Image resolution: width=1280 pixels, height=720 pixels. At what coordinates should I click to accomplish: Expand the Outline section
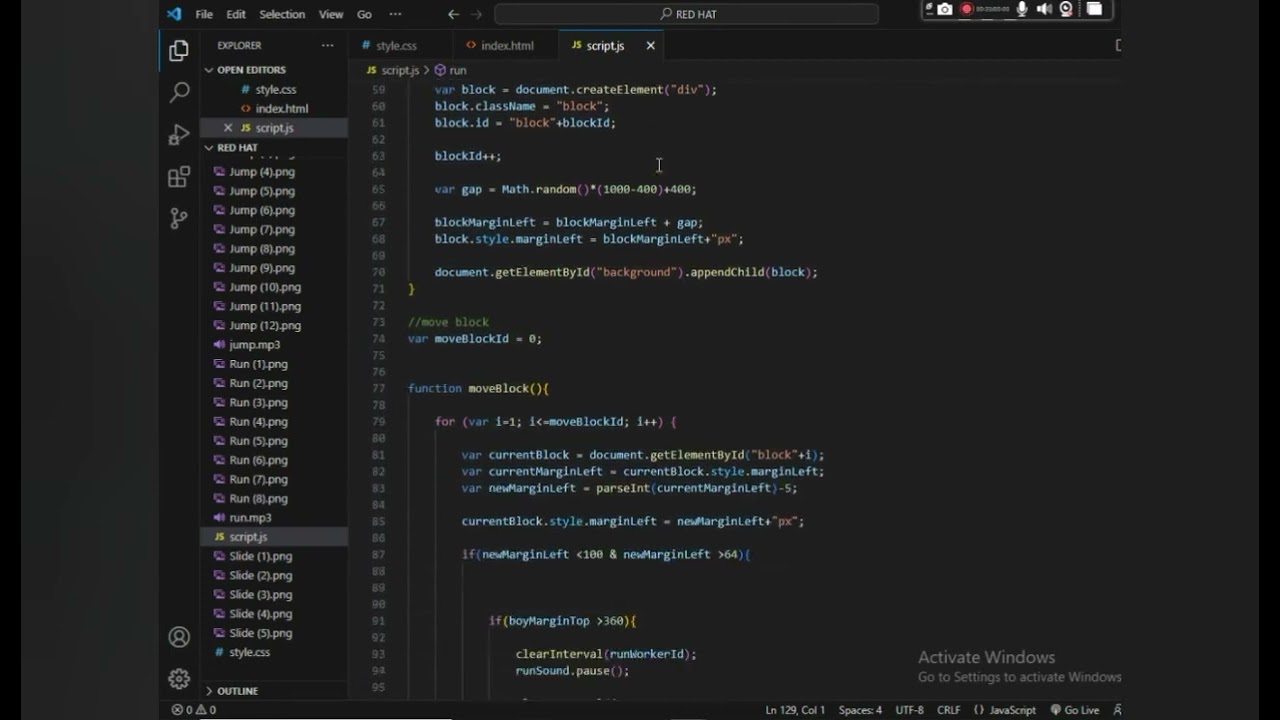coord(274,691)
